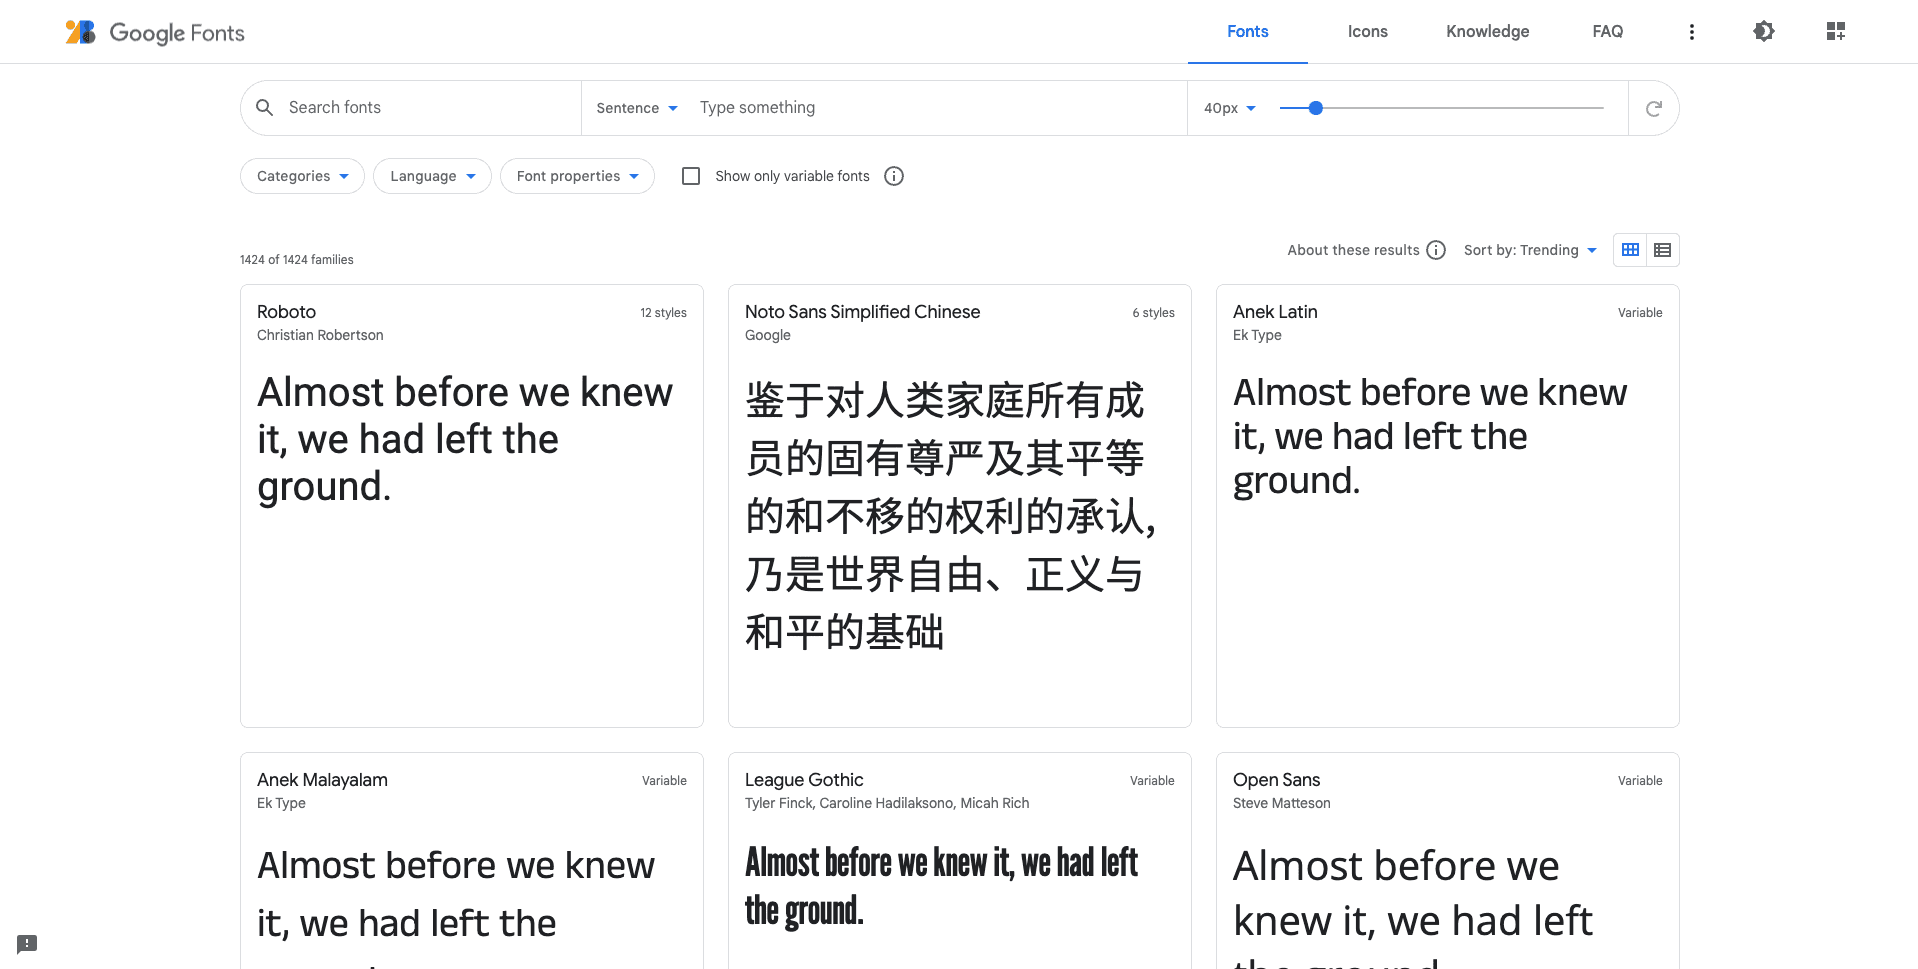Screen dimensions: 1918x969
Task: Click the Show only variable fonts label
Action: (792, 176)
